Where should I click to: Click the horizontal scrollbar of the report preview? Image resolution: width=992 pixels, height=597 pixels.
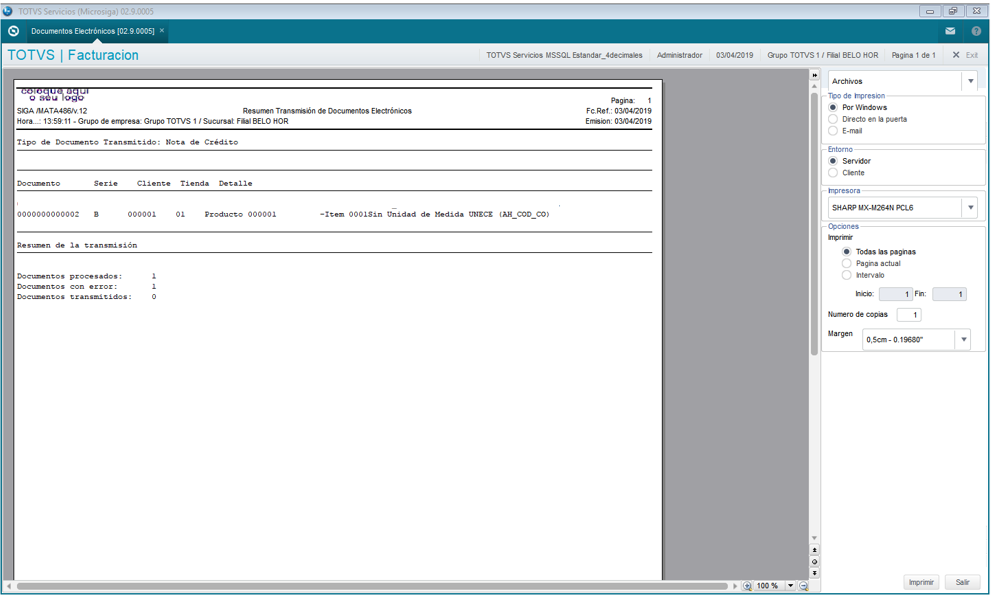click(x=373, y=586)
